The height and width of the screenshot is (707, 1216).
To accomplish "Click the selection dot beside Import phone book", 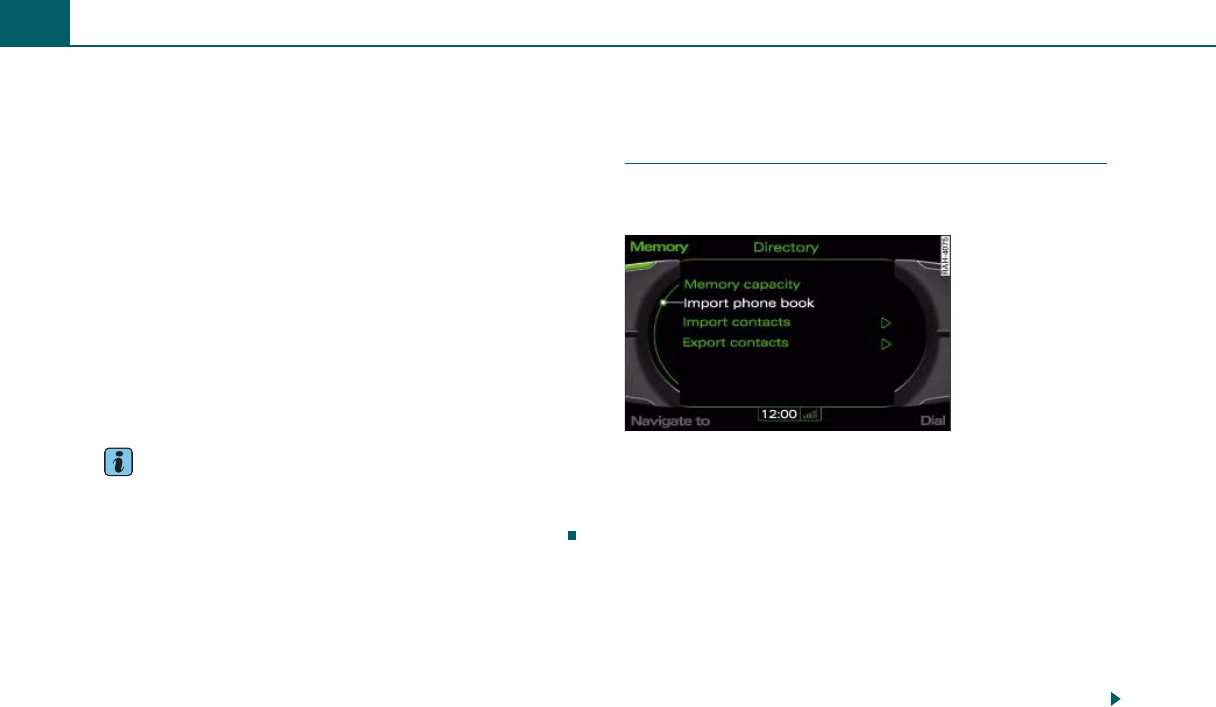I will (x=663, y=303).
